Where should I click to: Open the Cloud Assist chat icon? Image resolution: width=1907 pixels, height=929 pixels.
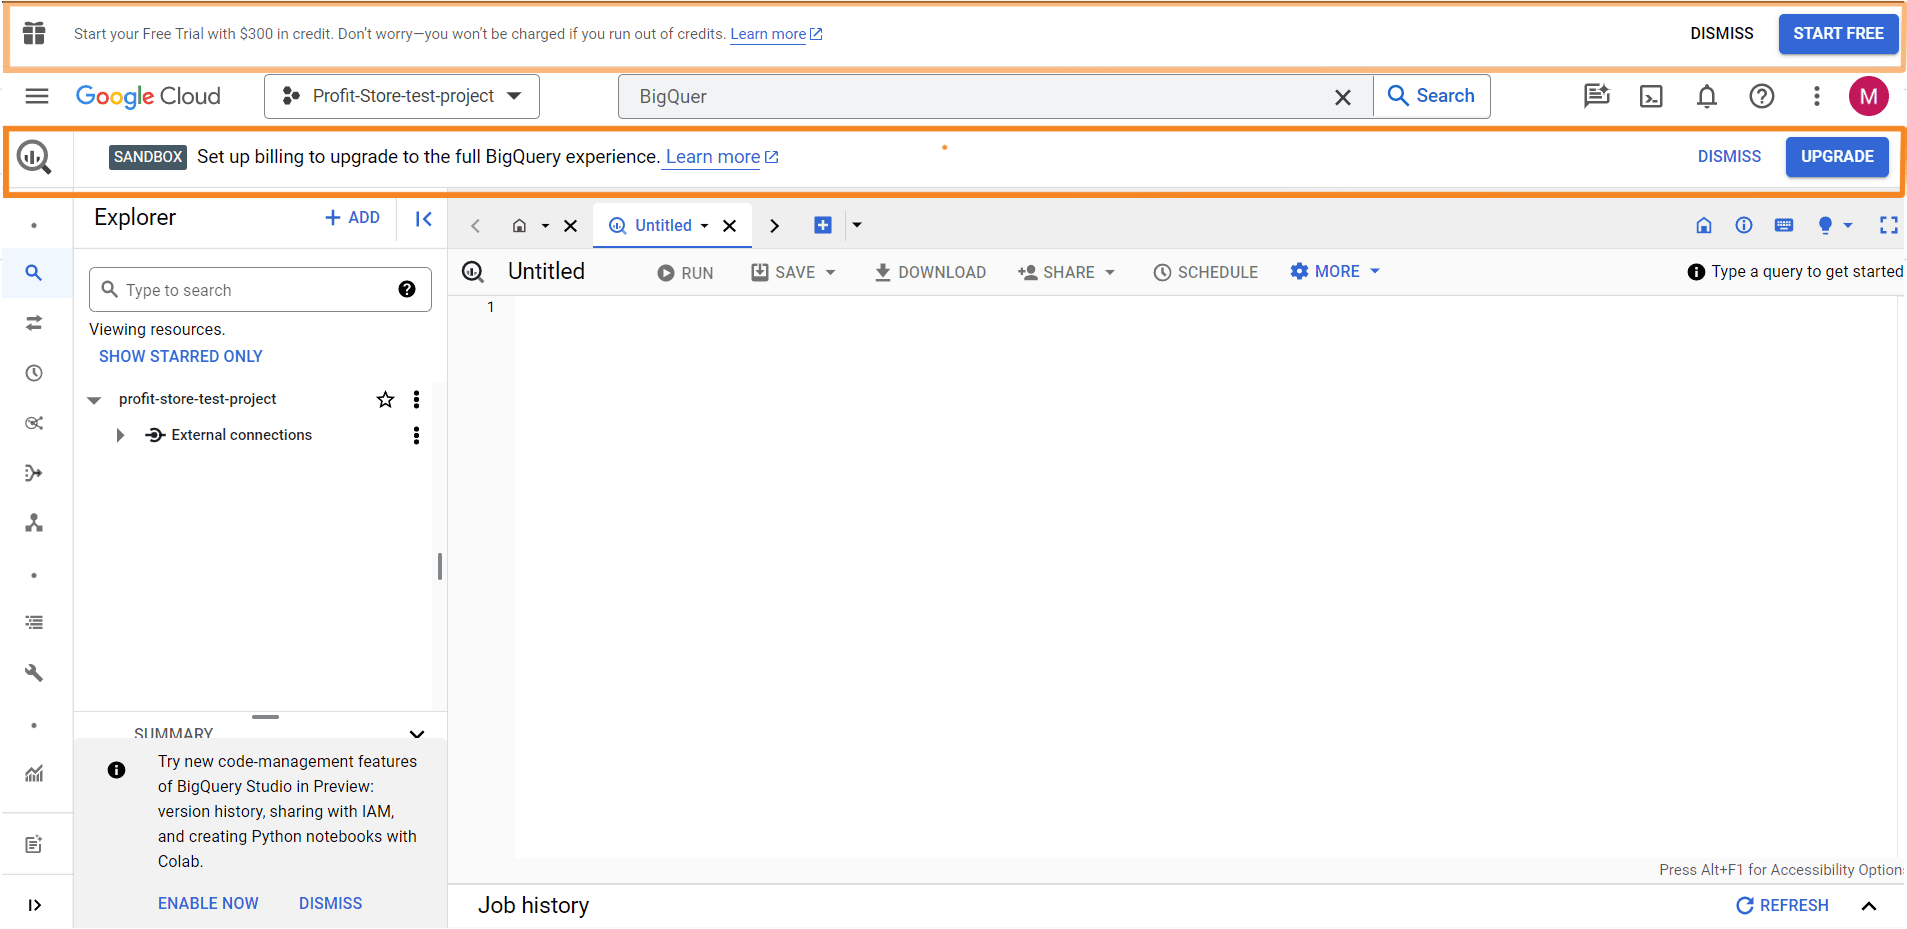point(1597,96)
